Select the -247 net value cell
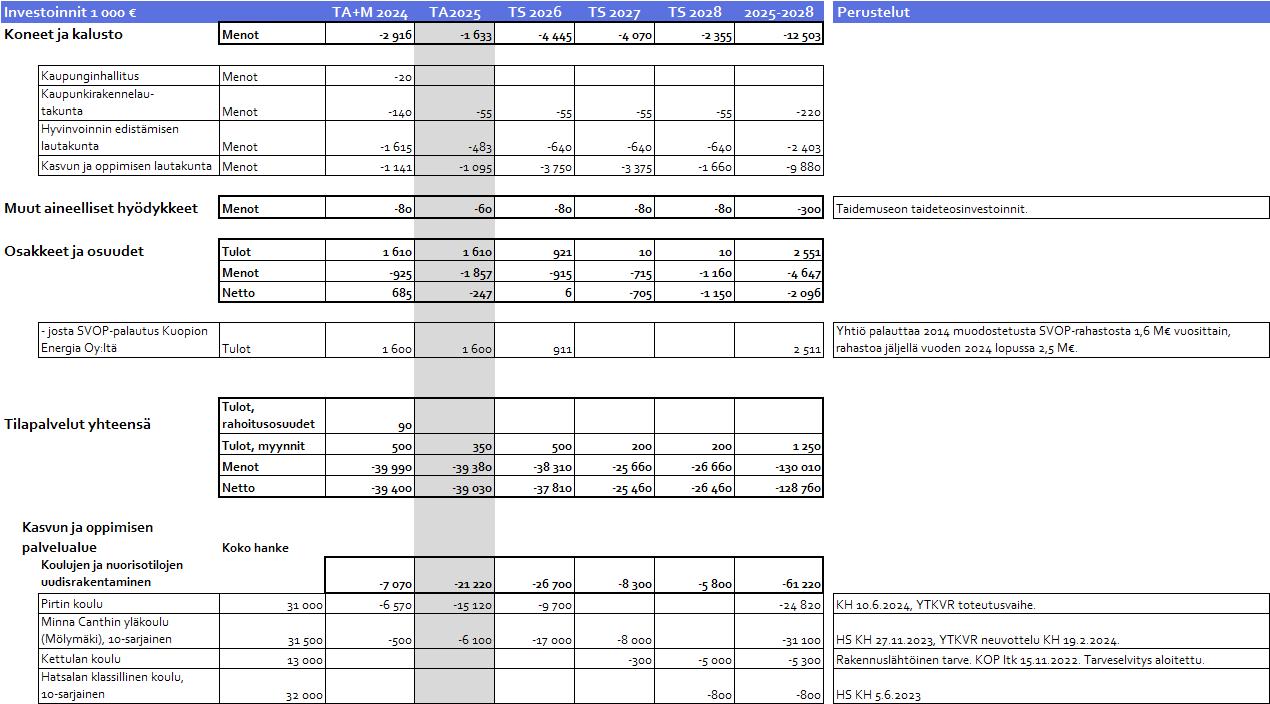This screenshot has width=1270, height=704. coord(454,293)
